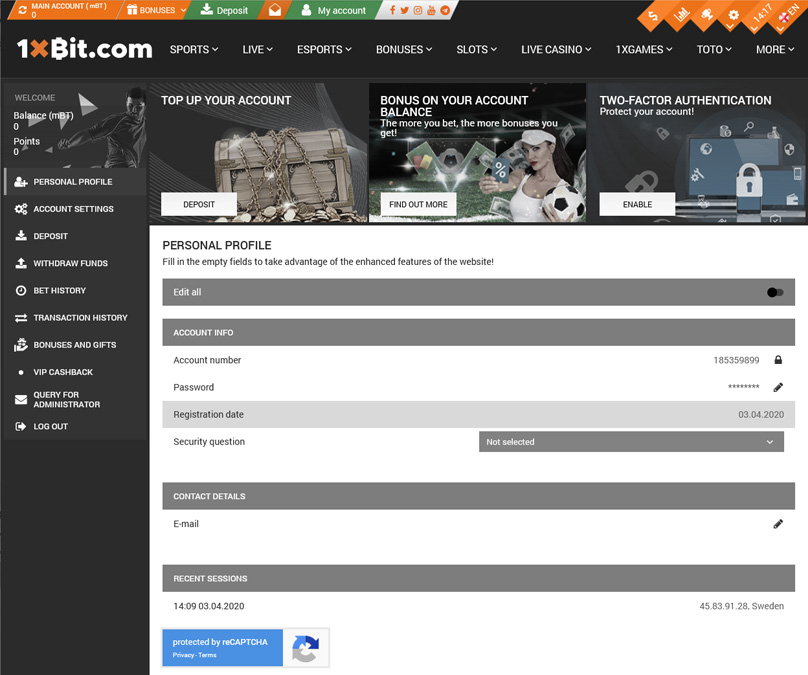Click the FIND OUT MORE banner button

tap(418, 205)
